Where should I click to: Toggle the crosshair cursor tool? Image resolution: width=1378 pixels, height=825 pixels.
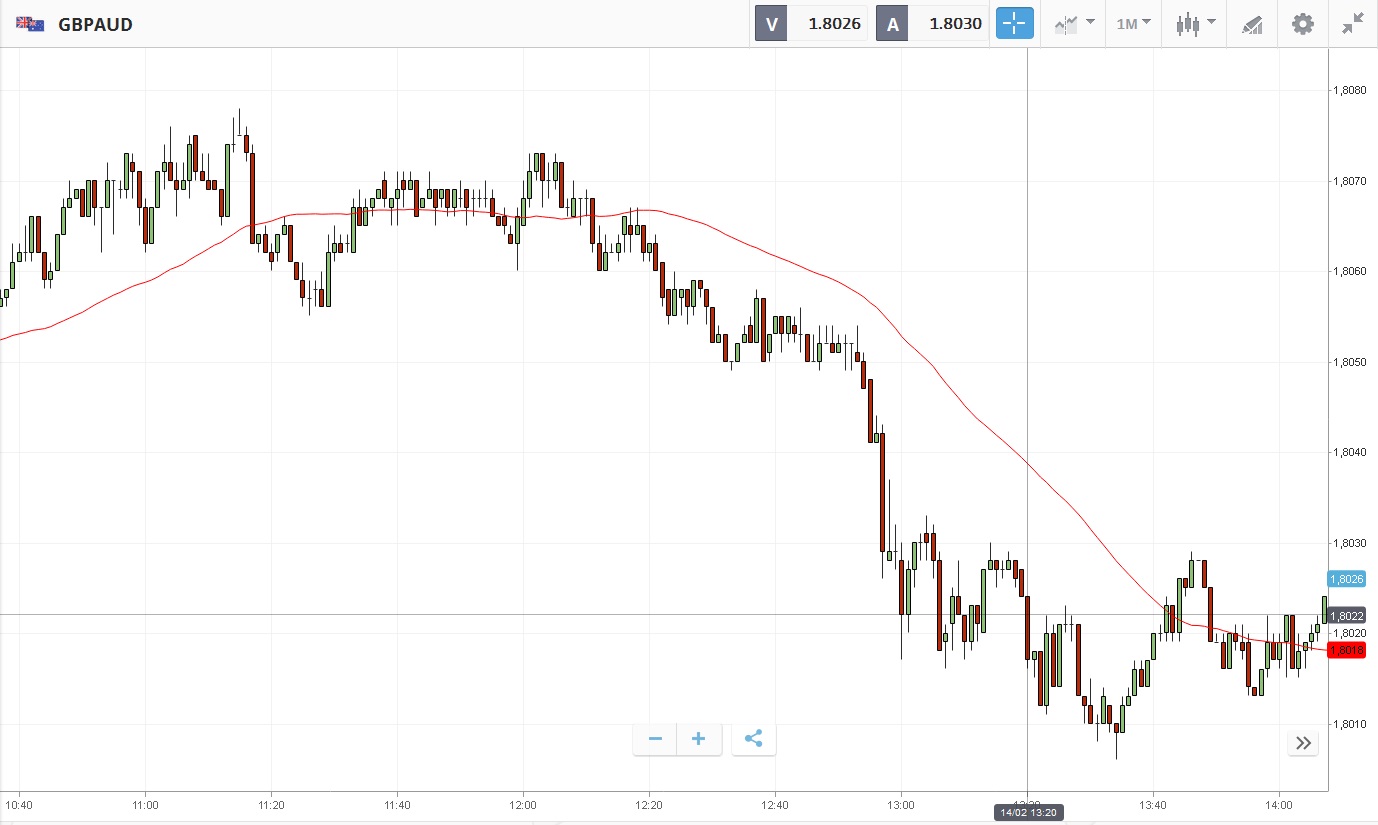[x=1014, y=24]
